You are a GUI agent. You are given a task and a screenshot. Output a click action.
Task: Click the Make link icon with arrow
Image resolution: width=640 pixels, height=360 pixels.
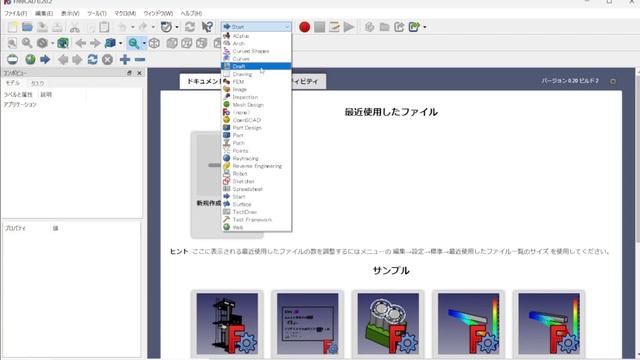tap(399, 27)
